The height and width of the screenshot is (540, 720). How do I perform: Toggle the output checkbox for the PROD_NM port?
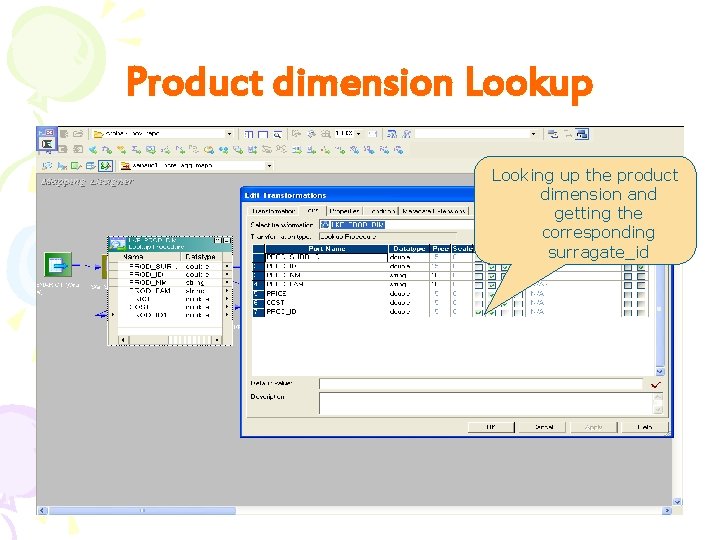(492, 276)
